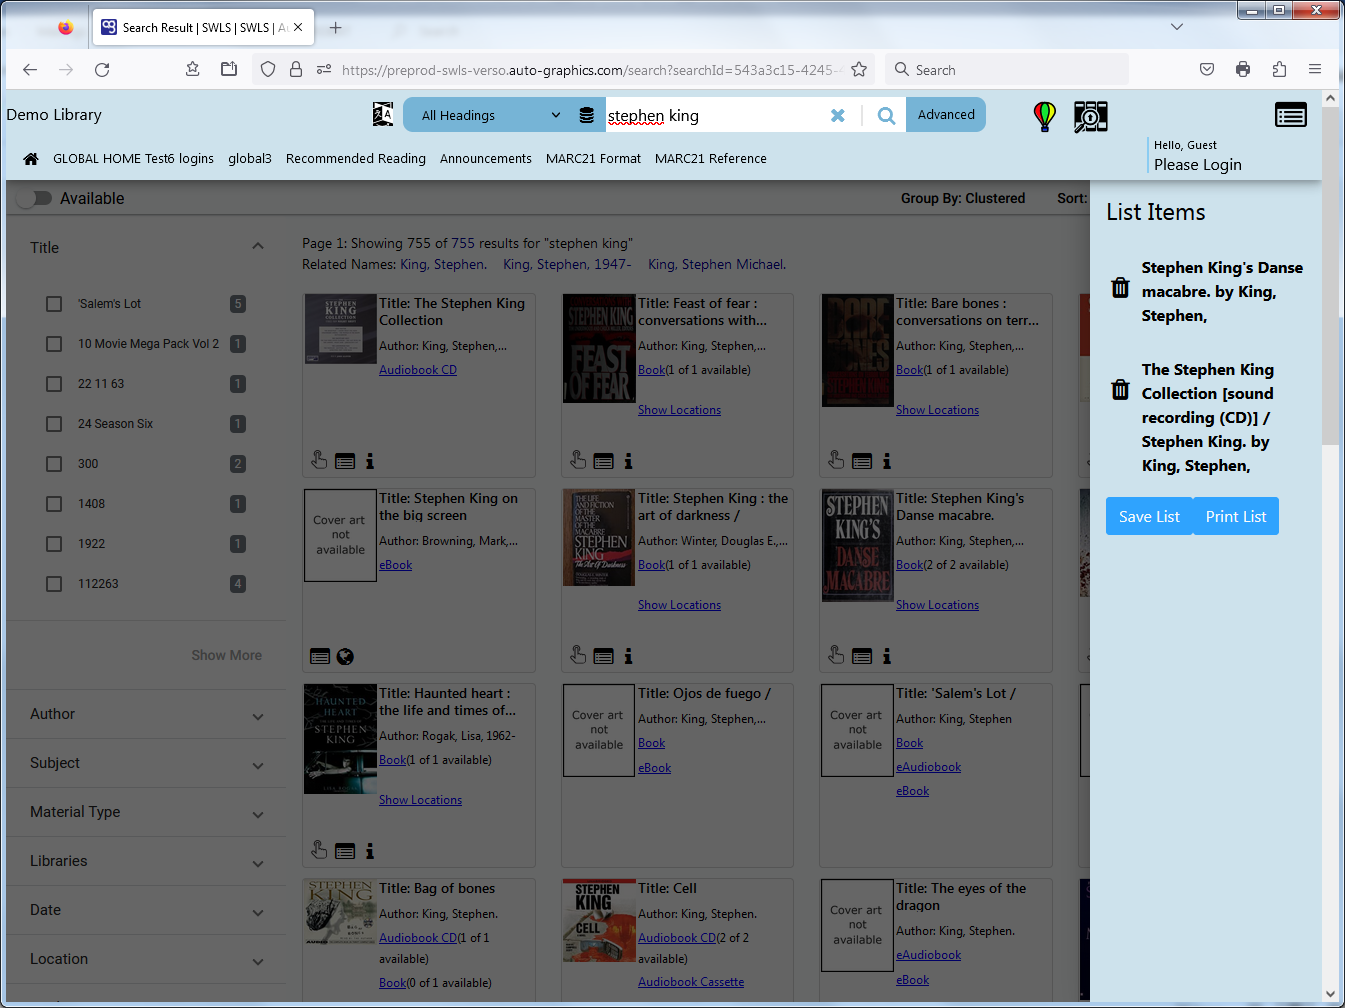This screenshot has height=1008, width=1345.
Task: Check the 22 11 63 title filter
Action: (54, 384)
